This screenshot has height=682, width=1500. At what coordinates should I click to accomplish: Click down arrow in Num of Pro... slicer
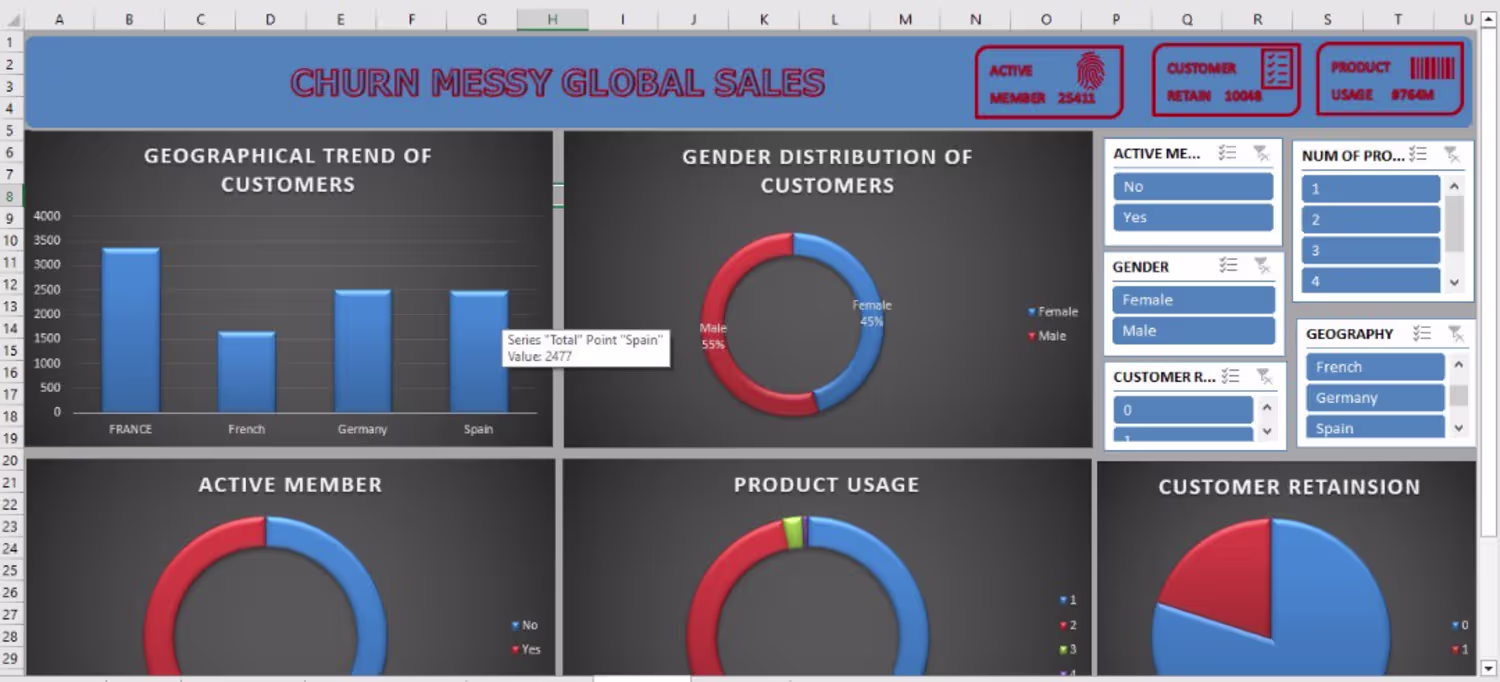[1455, 283]
